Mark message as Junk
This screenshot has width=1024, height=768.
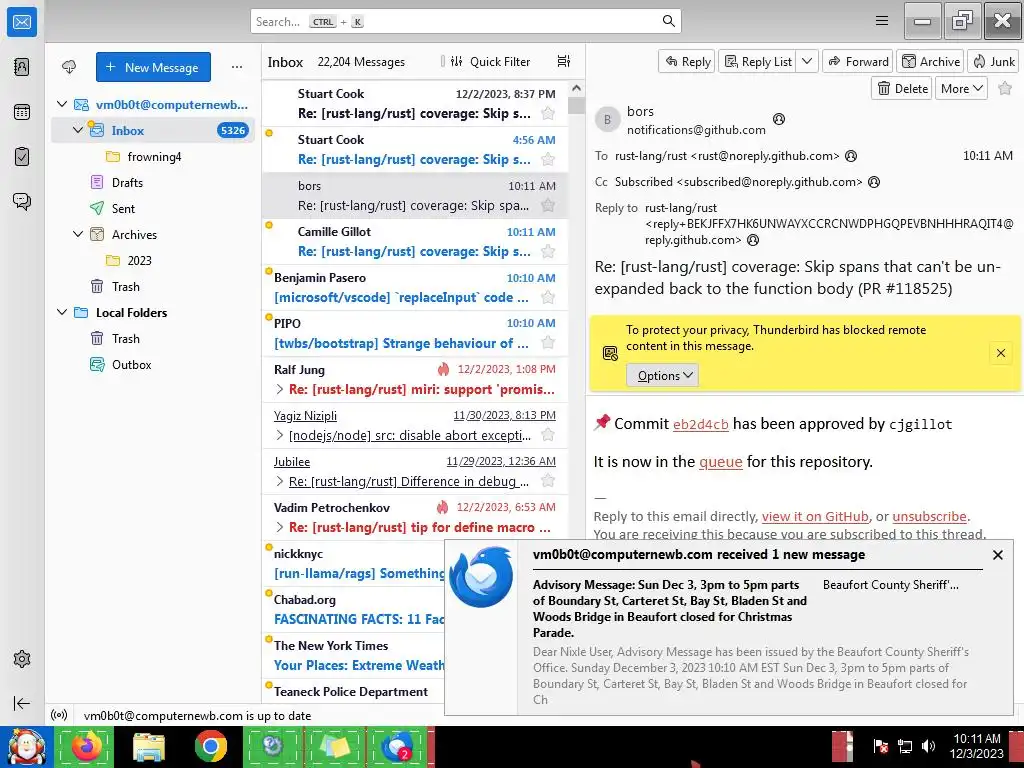(x=994, y=61)
